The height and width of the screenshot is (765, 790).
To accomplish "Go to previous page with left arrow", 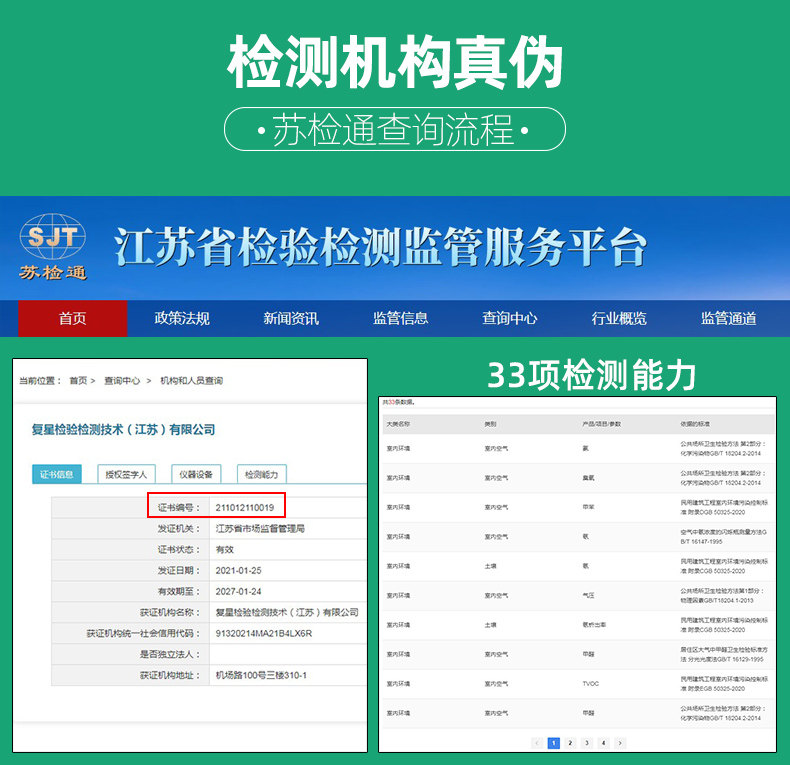I will (537, 743).
